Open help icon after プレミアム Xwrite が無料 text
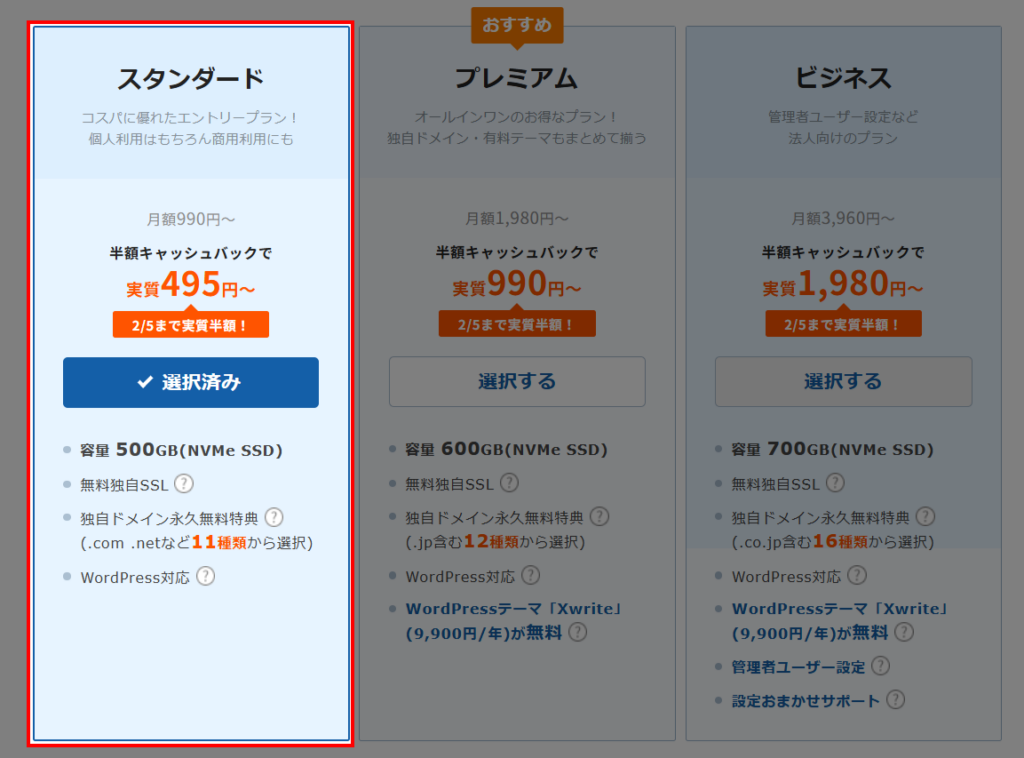 (578, 632)
